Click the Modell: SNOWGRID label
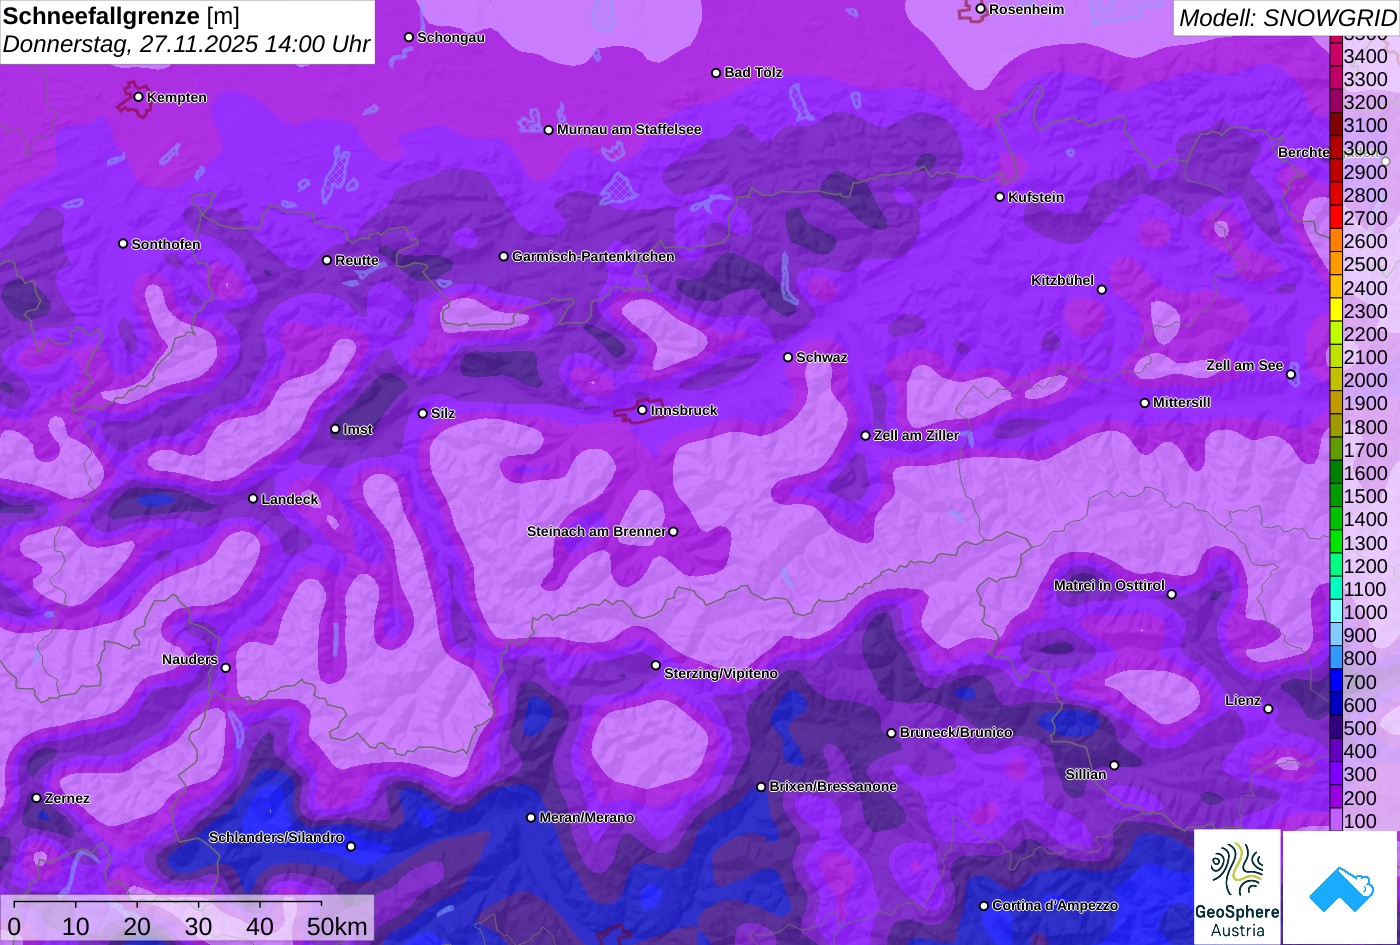 click(1287, 18)
